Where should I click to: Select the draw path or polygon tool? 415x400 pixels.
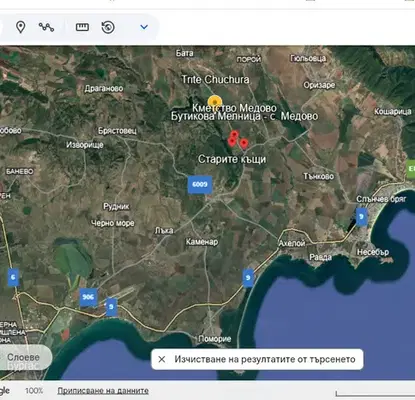46,27
